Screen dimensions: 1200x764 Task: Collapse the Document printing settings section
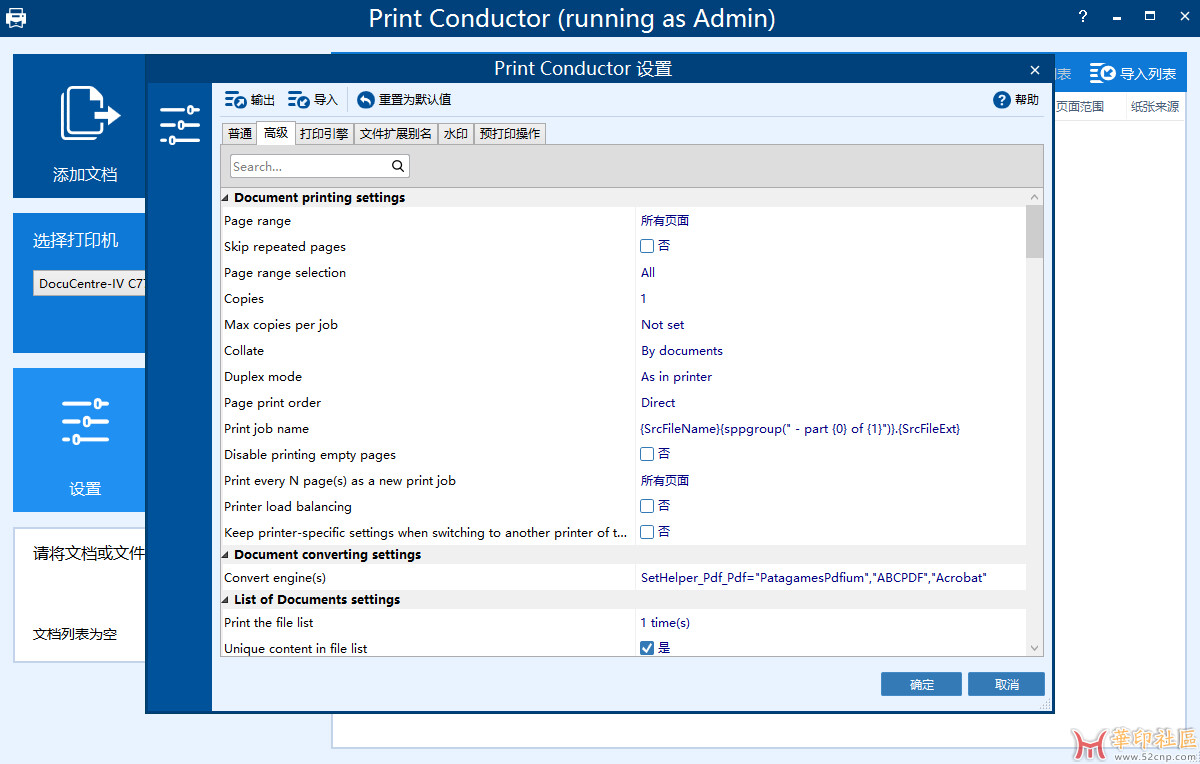tap(226, 198)
